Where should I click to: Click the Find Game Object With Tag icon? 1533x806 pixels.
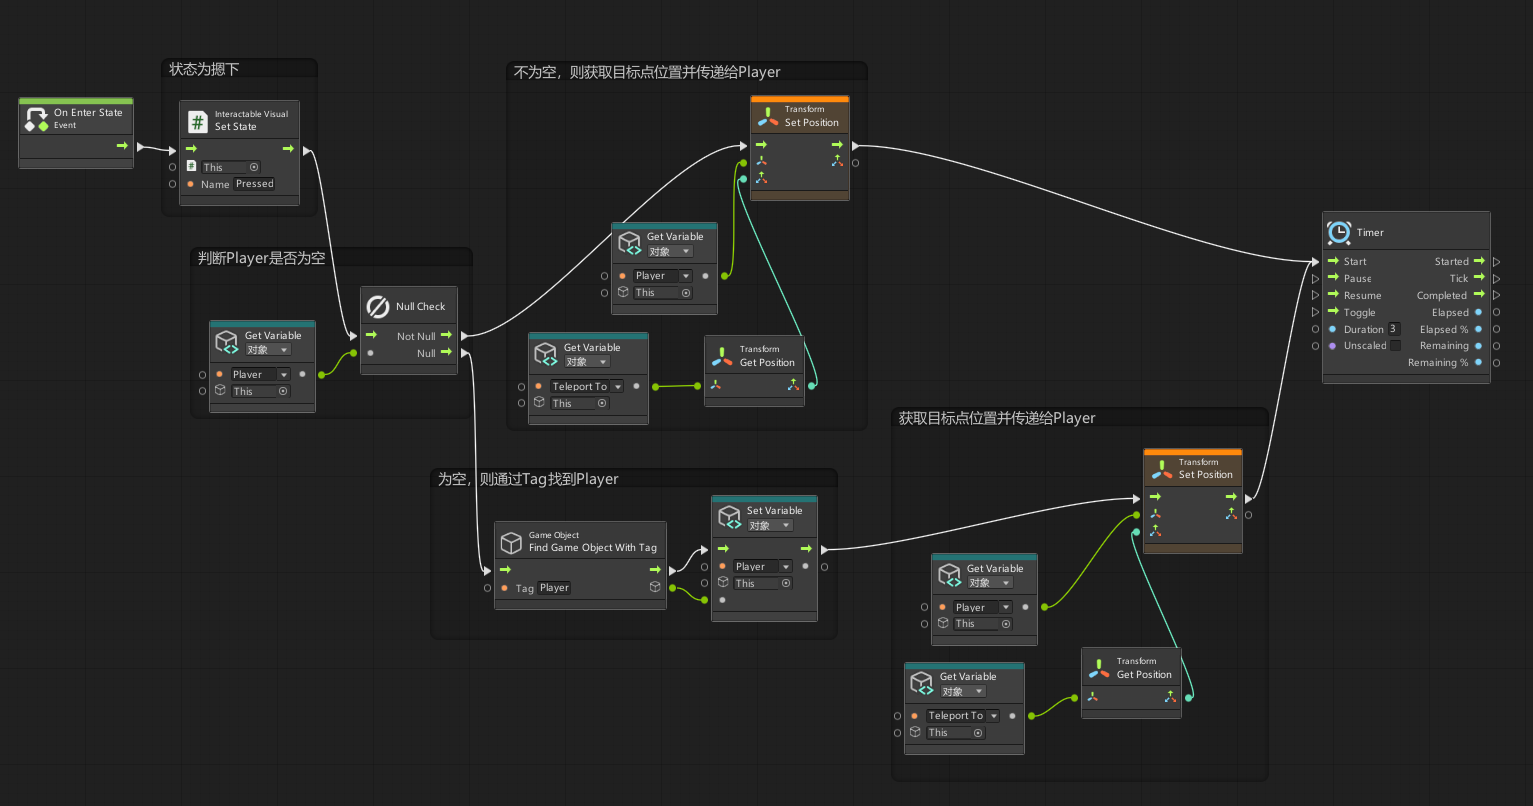[511, 542]
